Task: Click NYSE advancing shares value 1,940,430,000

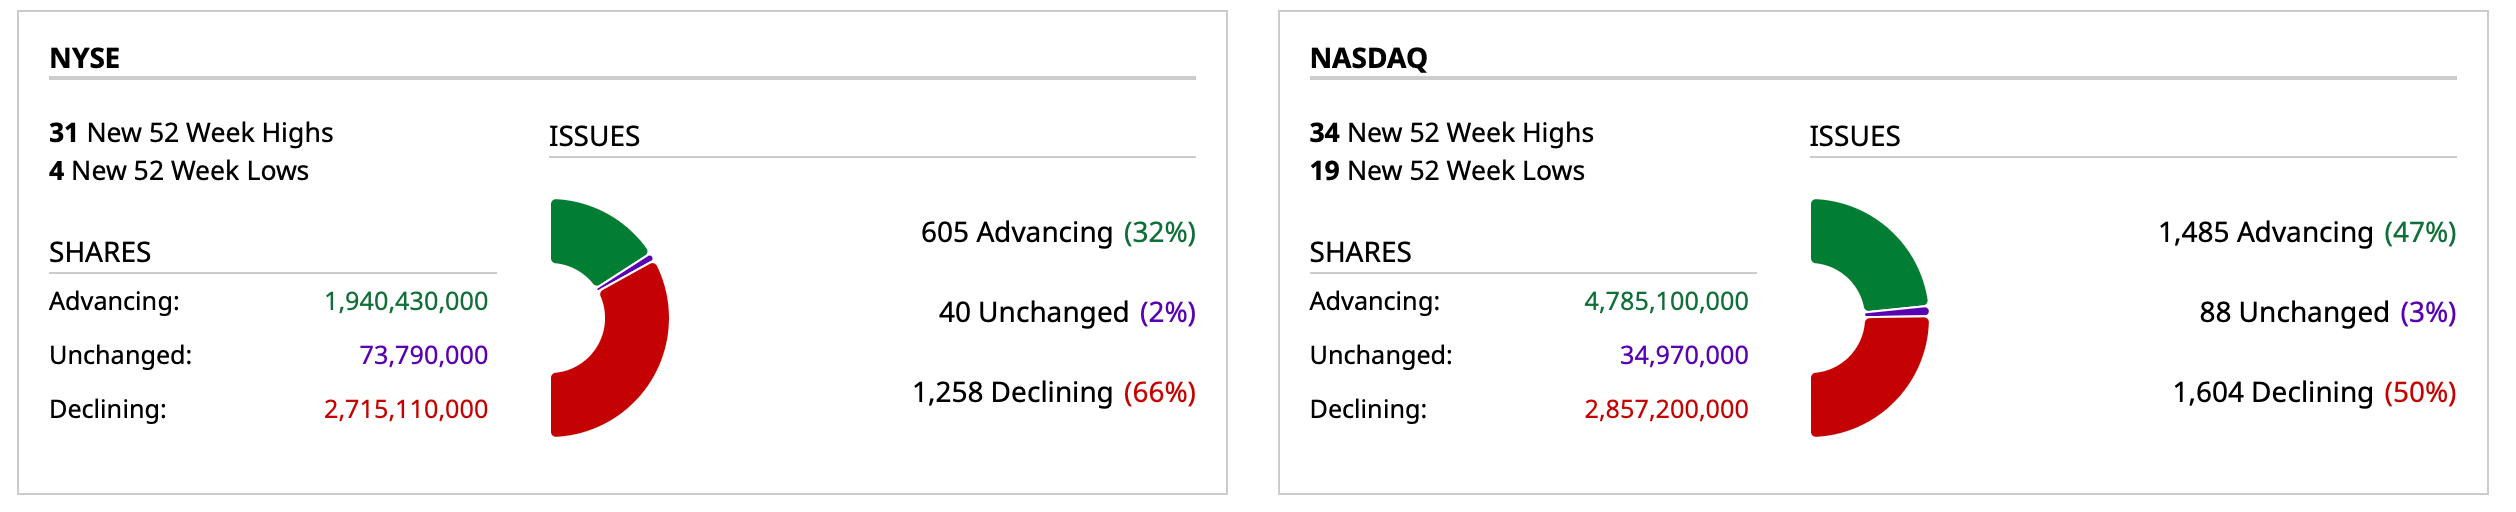Action: (406, 301)
